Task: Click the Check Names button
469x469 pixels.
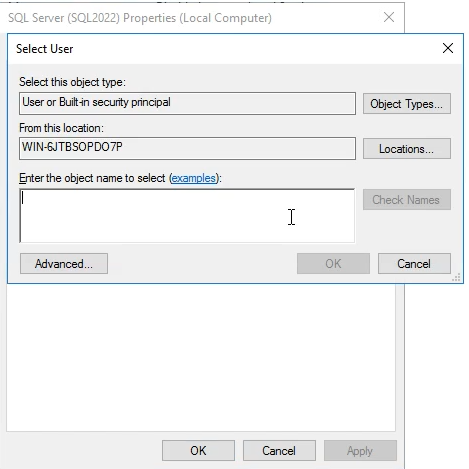Action: pyautogui.click(x=407, y=200)
